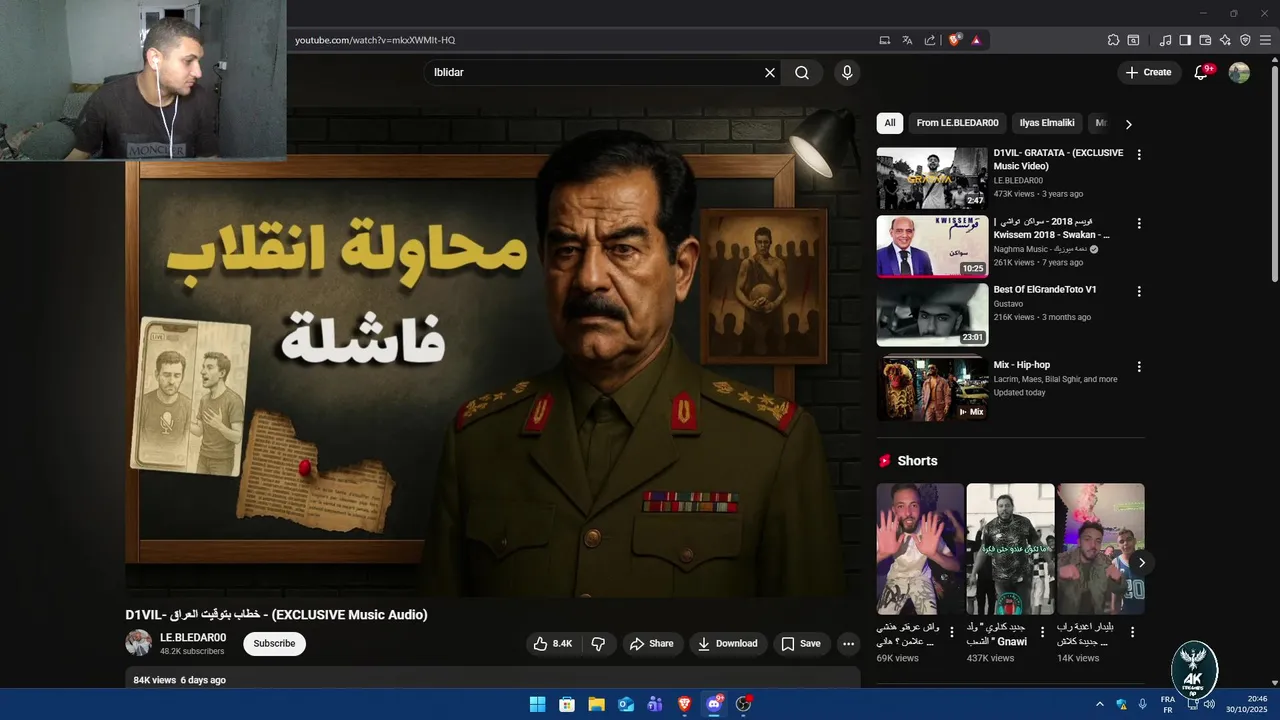Open OBS Studio from taskbar
The width and height of the screenshot is (1280, 720).
743,704
